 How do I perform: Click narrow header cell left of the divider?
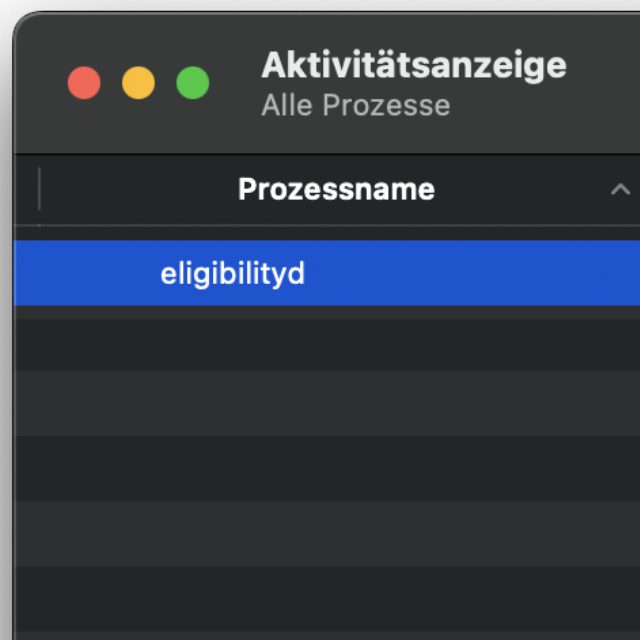coord(26,189)
